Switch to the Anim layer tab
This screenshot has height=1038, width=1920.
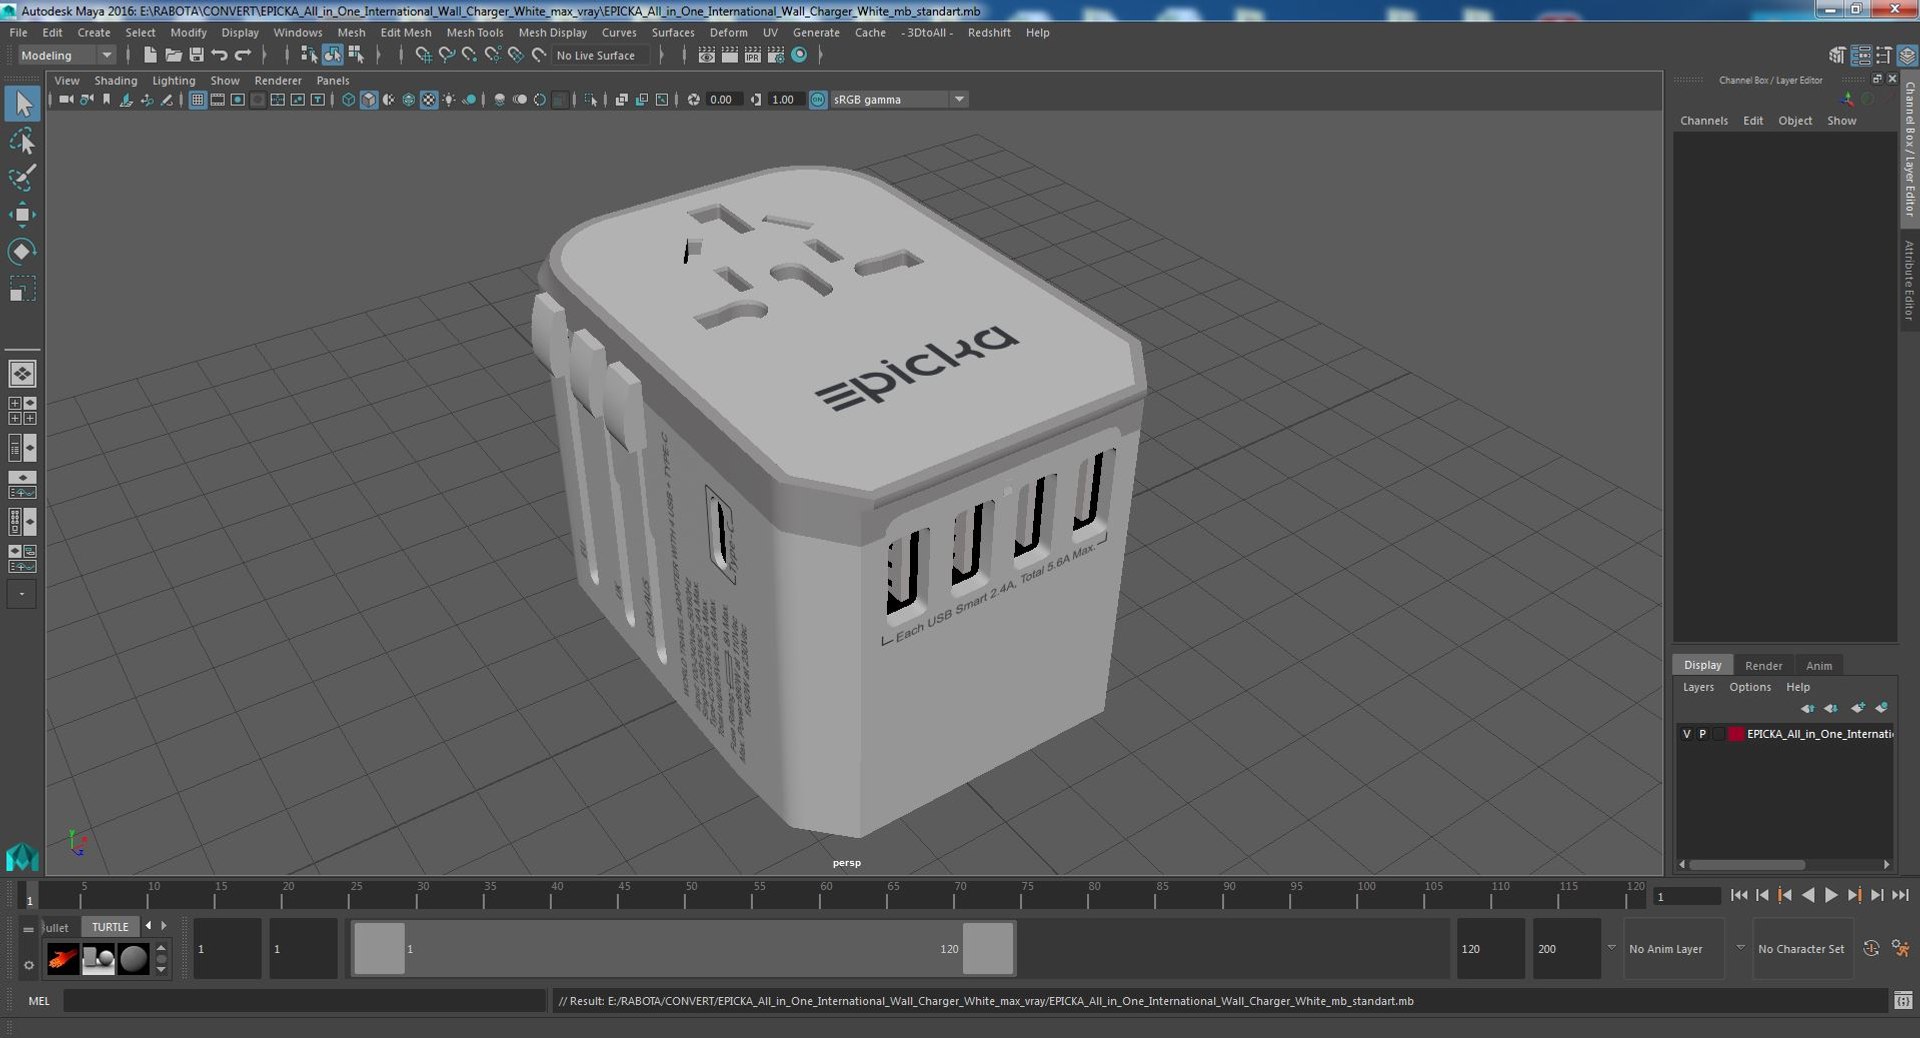tap(1818, 665)
